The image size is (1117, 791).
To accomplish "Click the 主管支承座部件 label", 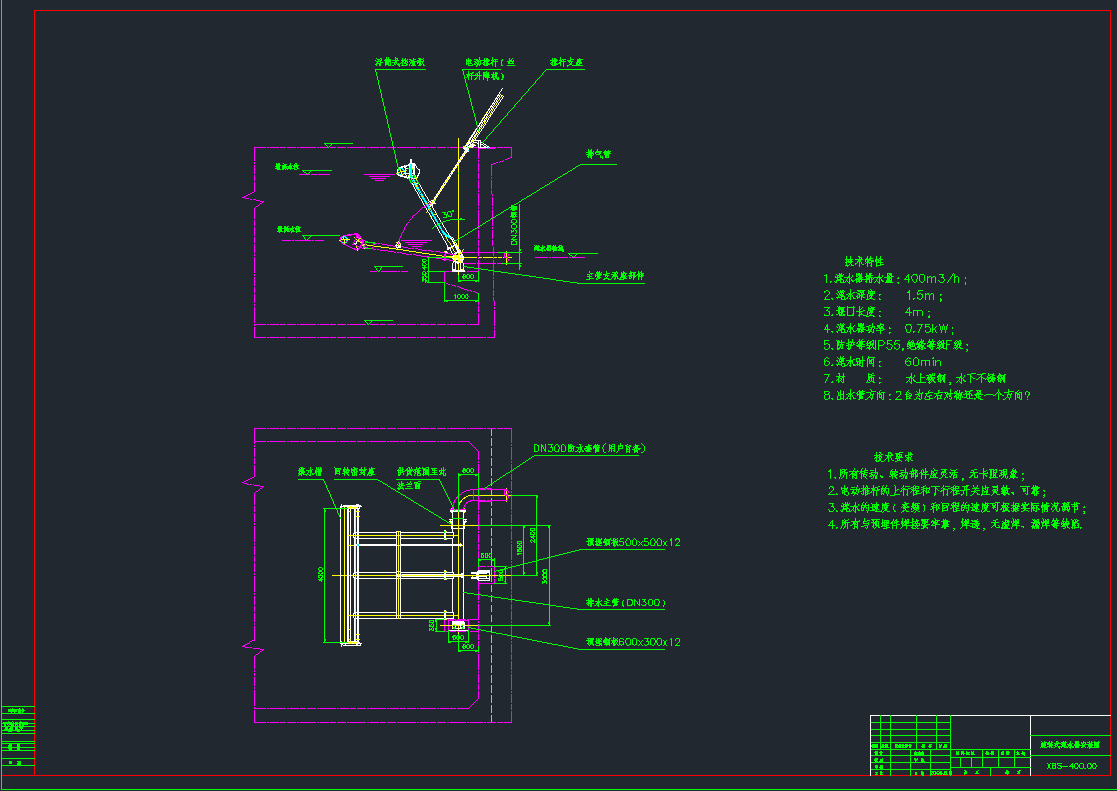I will point(615,274).
